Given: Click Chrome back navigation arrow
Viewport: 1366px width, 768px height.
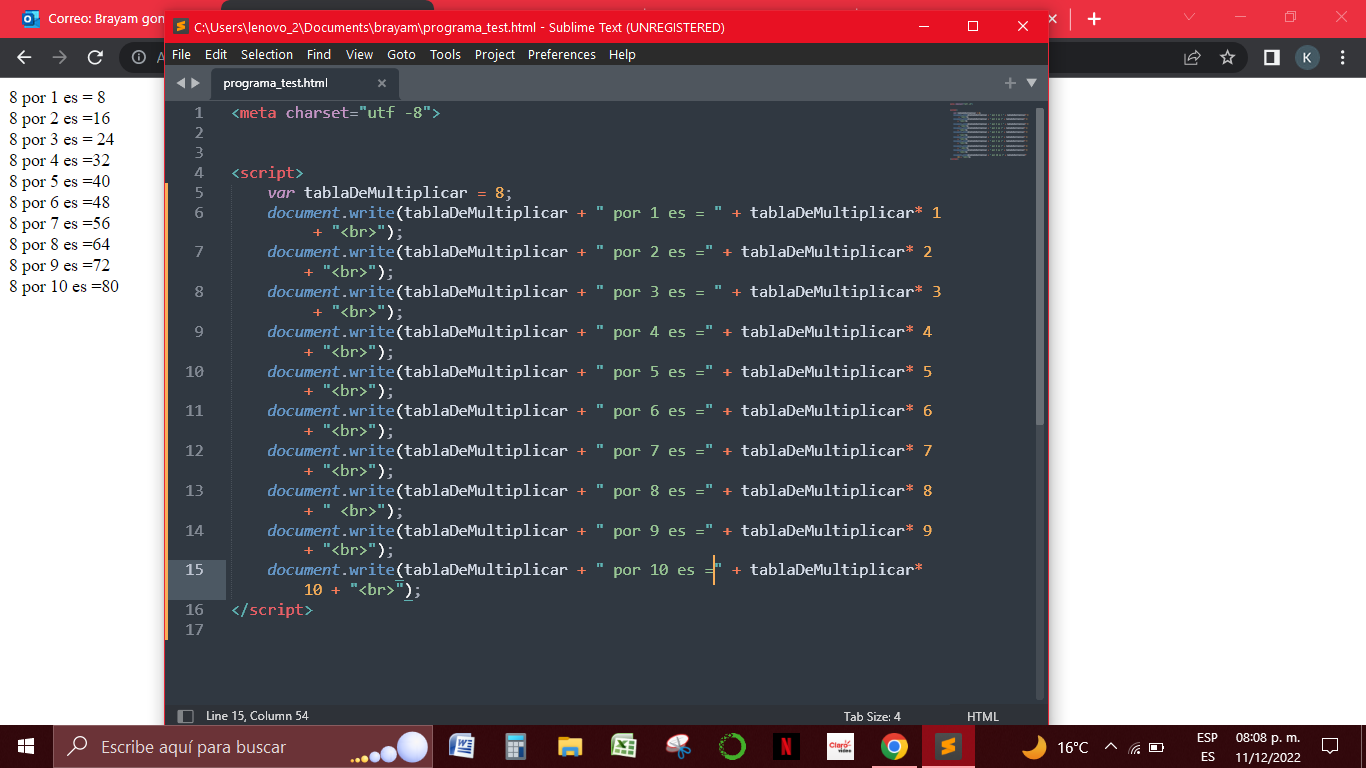Looking at the screenshot, I should tap(24, 58).
